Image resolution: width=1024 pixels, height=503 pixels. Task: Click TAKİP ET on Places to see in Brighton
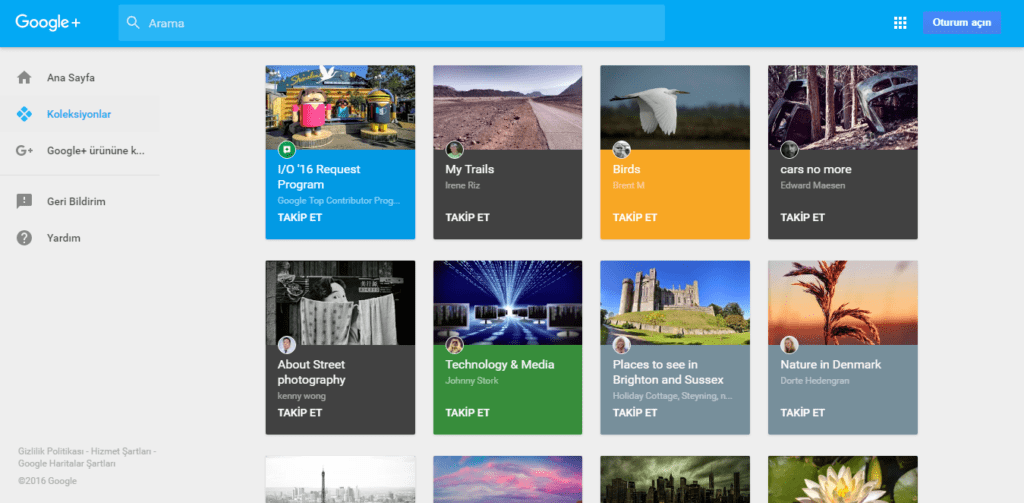[635, 413]
